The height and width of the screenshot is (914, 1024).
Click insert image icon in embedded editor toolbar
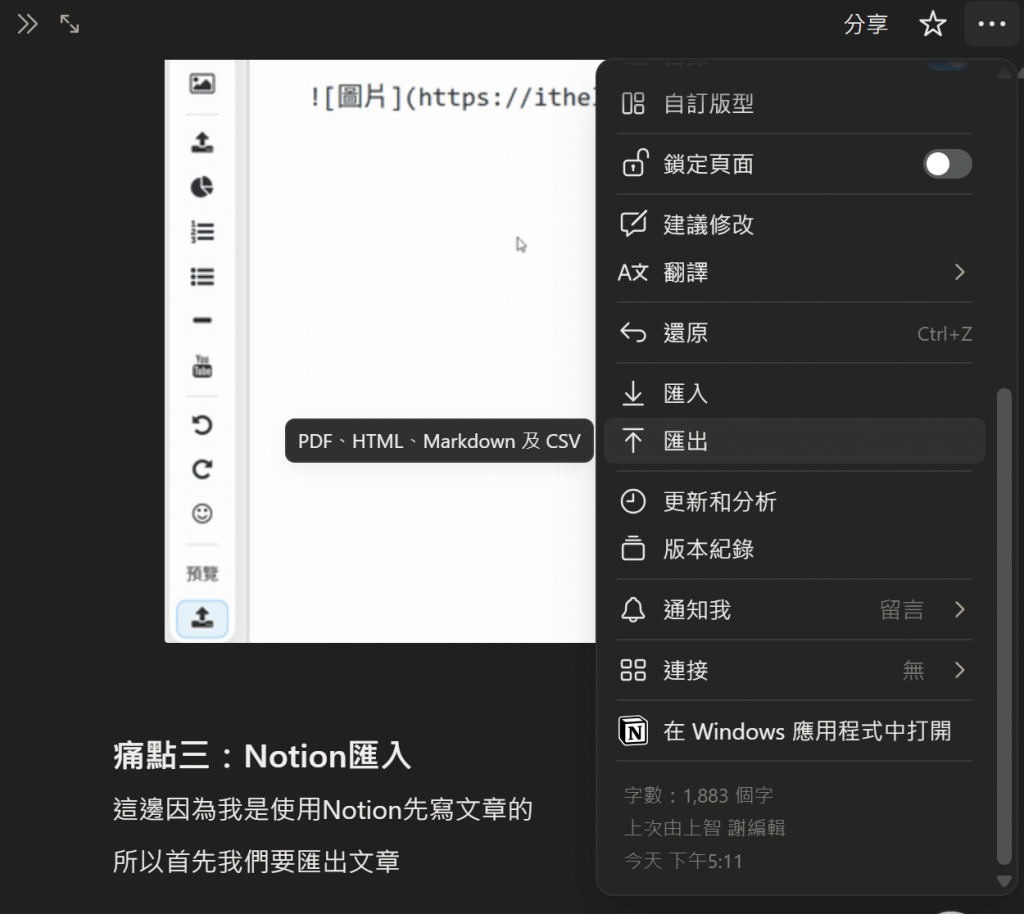tap(202, 84)
